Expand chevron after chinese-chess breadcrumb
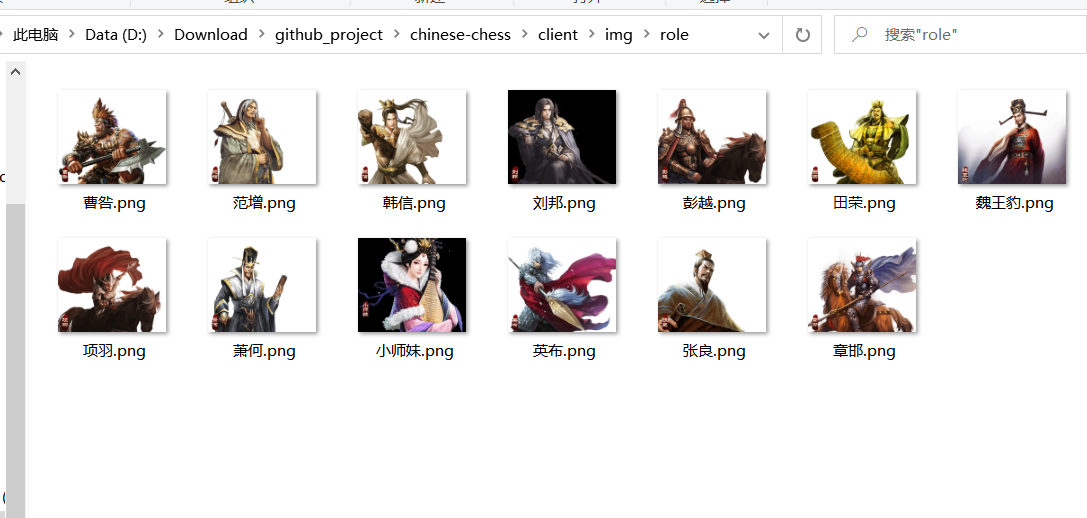1087x518 pixels. (525, 35)
